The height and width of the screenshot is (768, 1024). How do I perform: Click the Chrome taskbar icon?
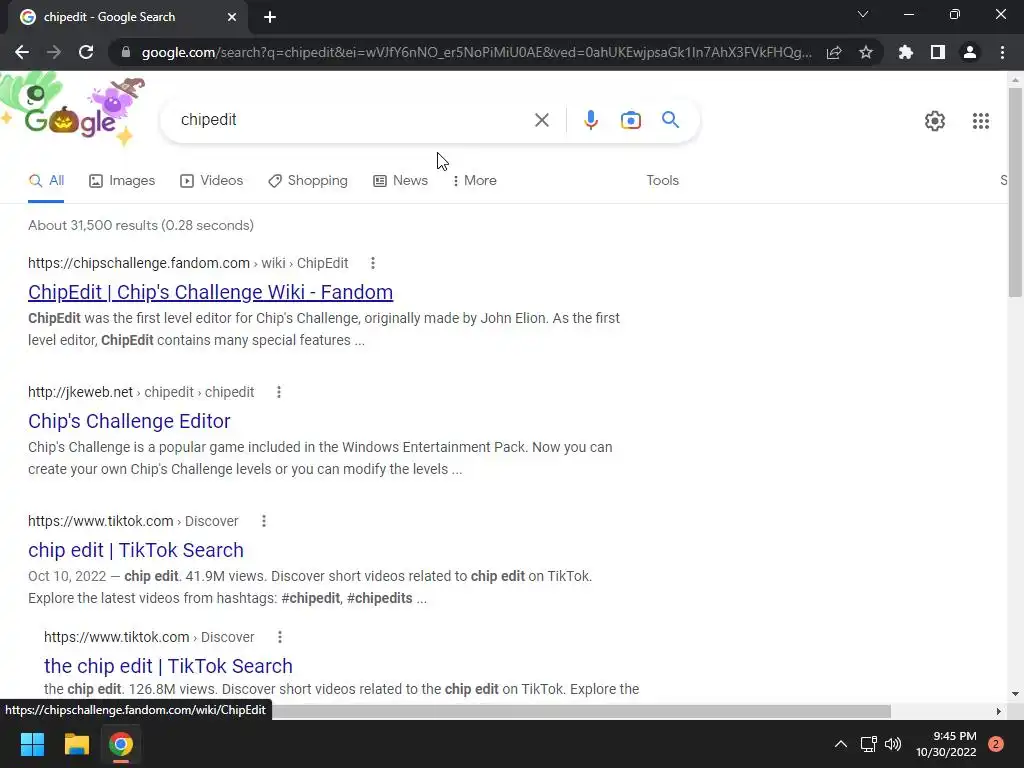[x=121, y=744]
